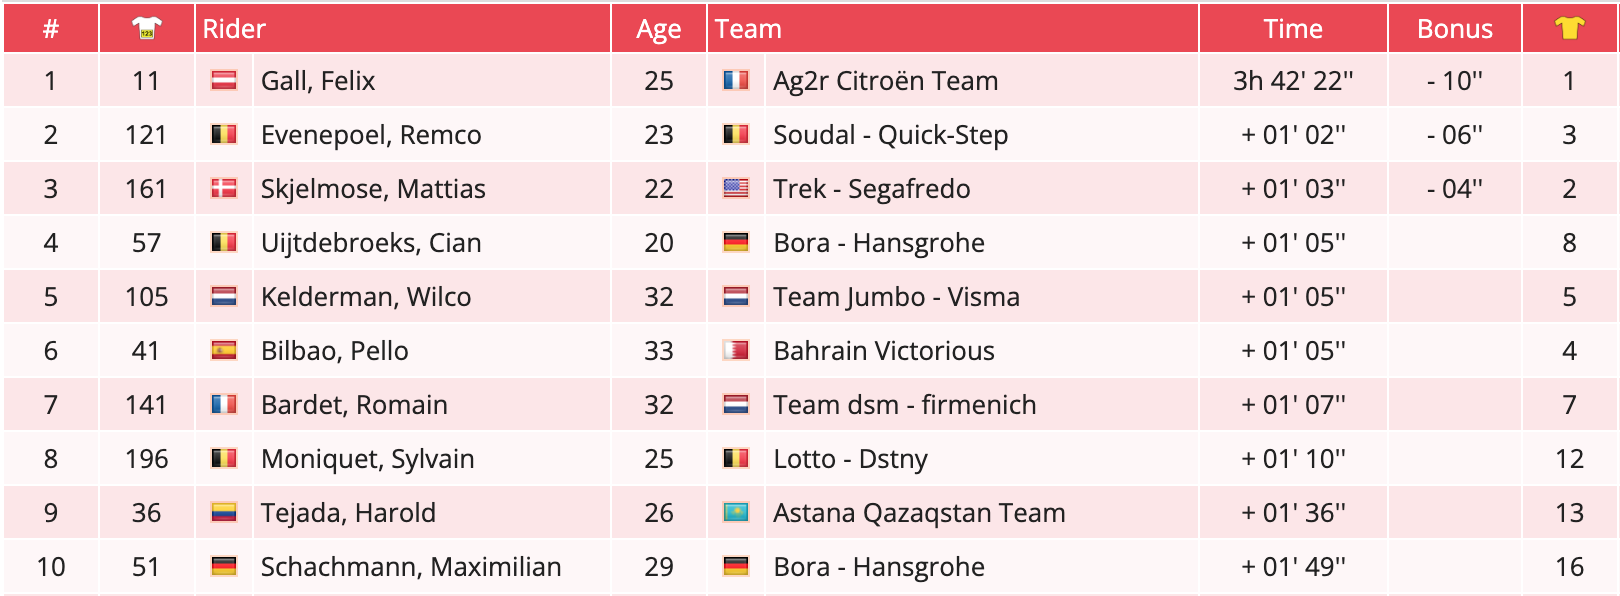Click the Team column header
1620x596 pixels.
pos(748,29)
